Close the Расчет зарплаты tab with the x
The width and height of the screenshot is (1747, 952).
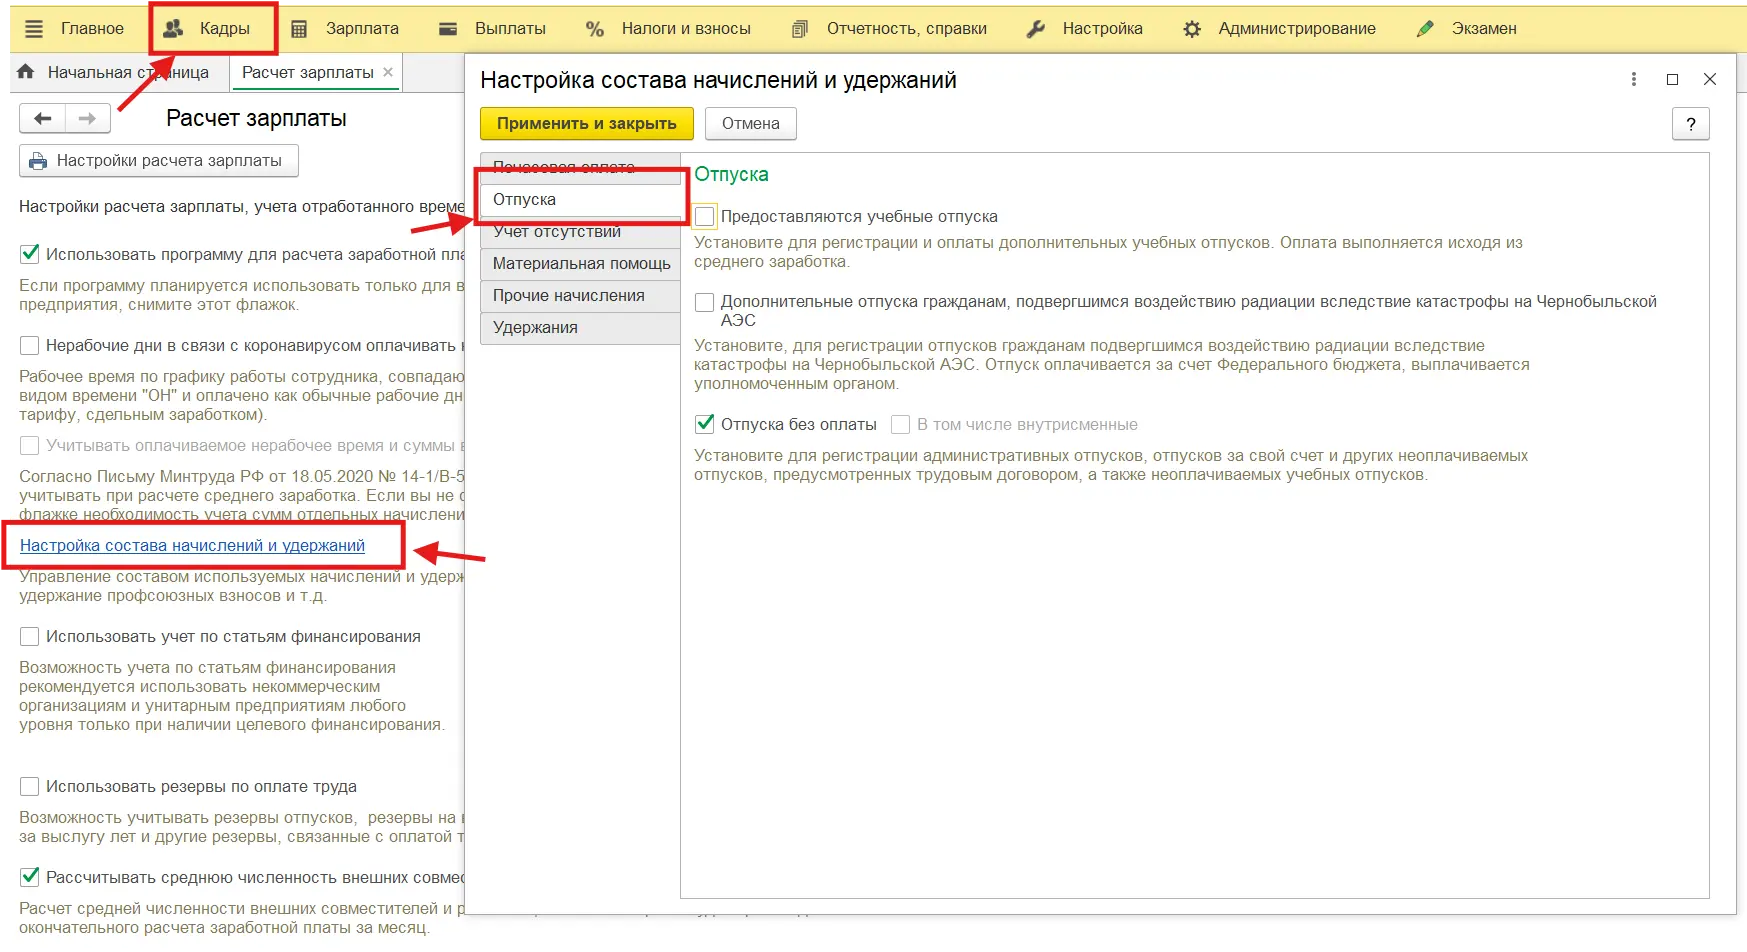(388, 72)
